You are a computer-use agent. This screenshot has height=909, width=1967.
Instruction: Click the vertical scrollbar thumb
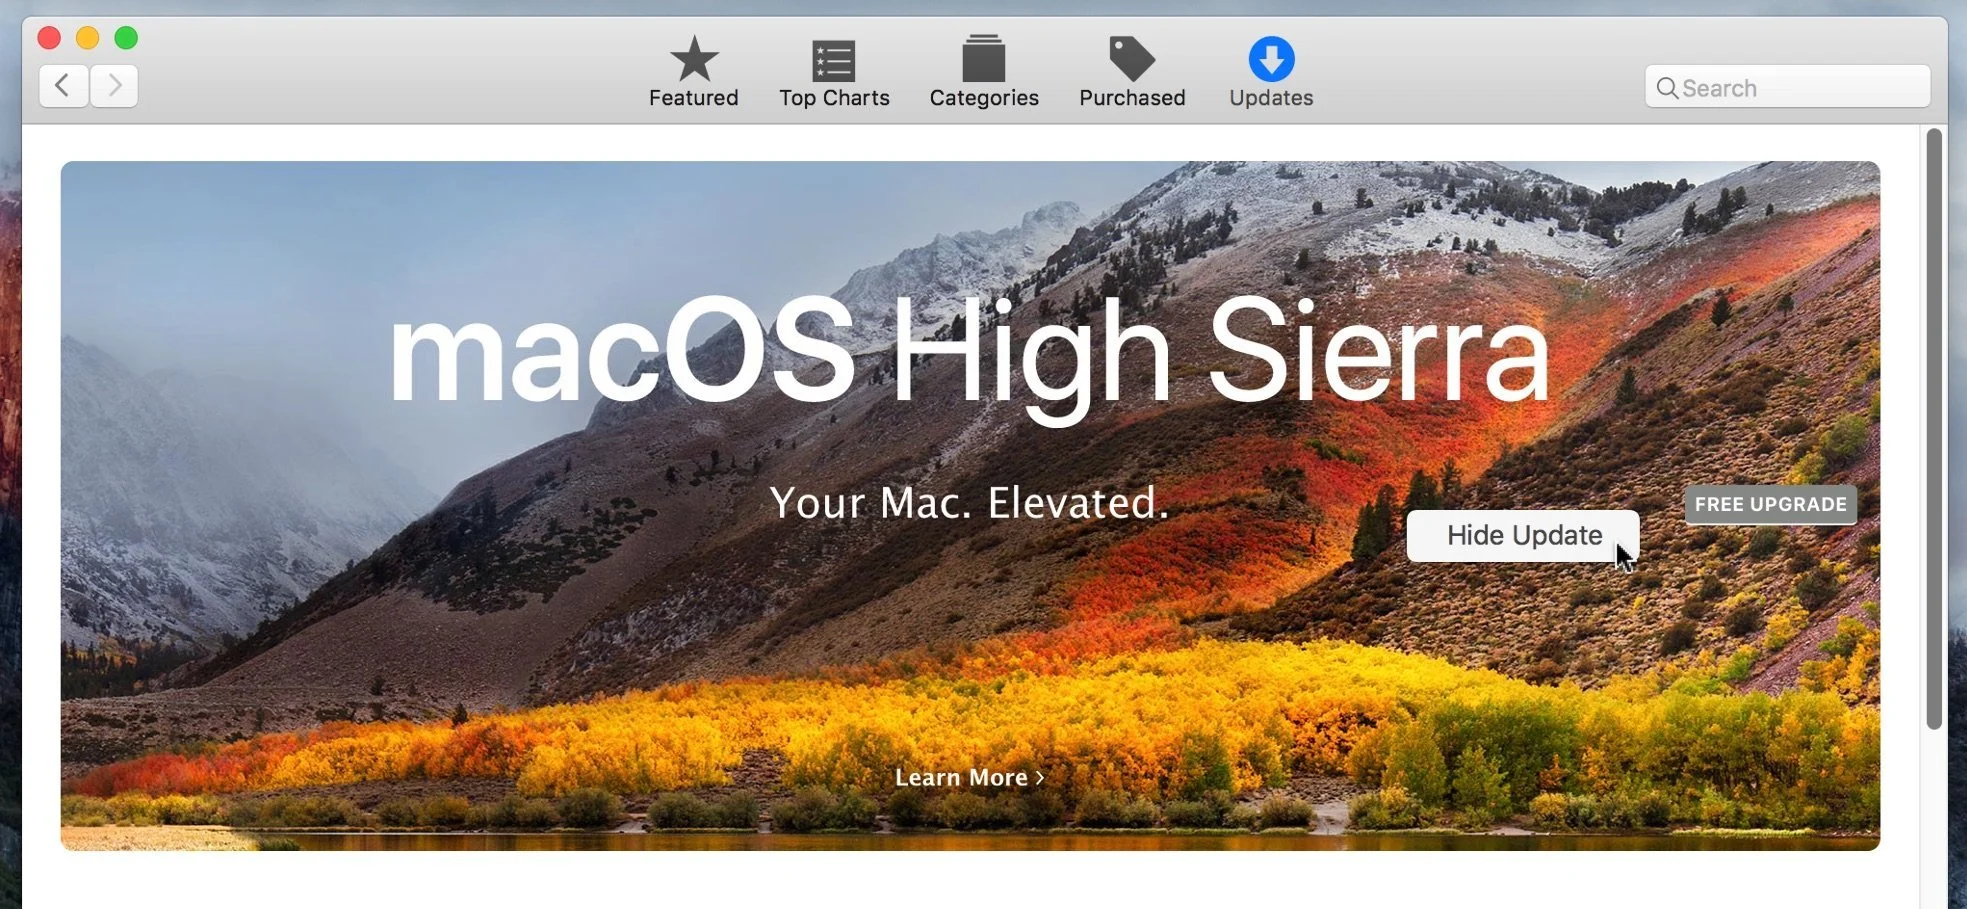coord(1934,428)
